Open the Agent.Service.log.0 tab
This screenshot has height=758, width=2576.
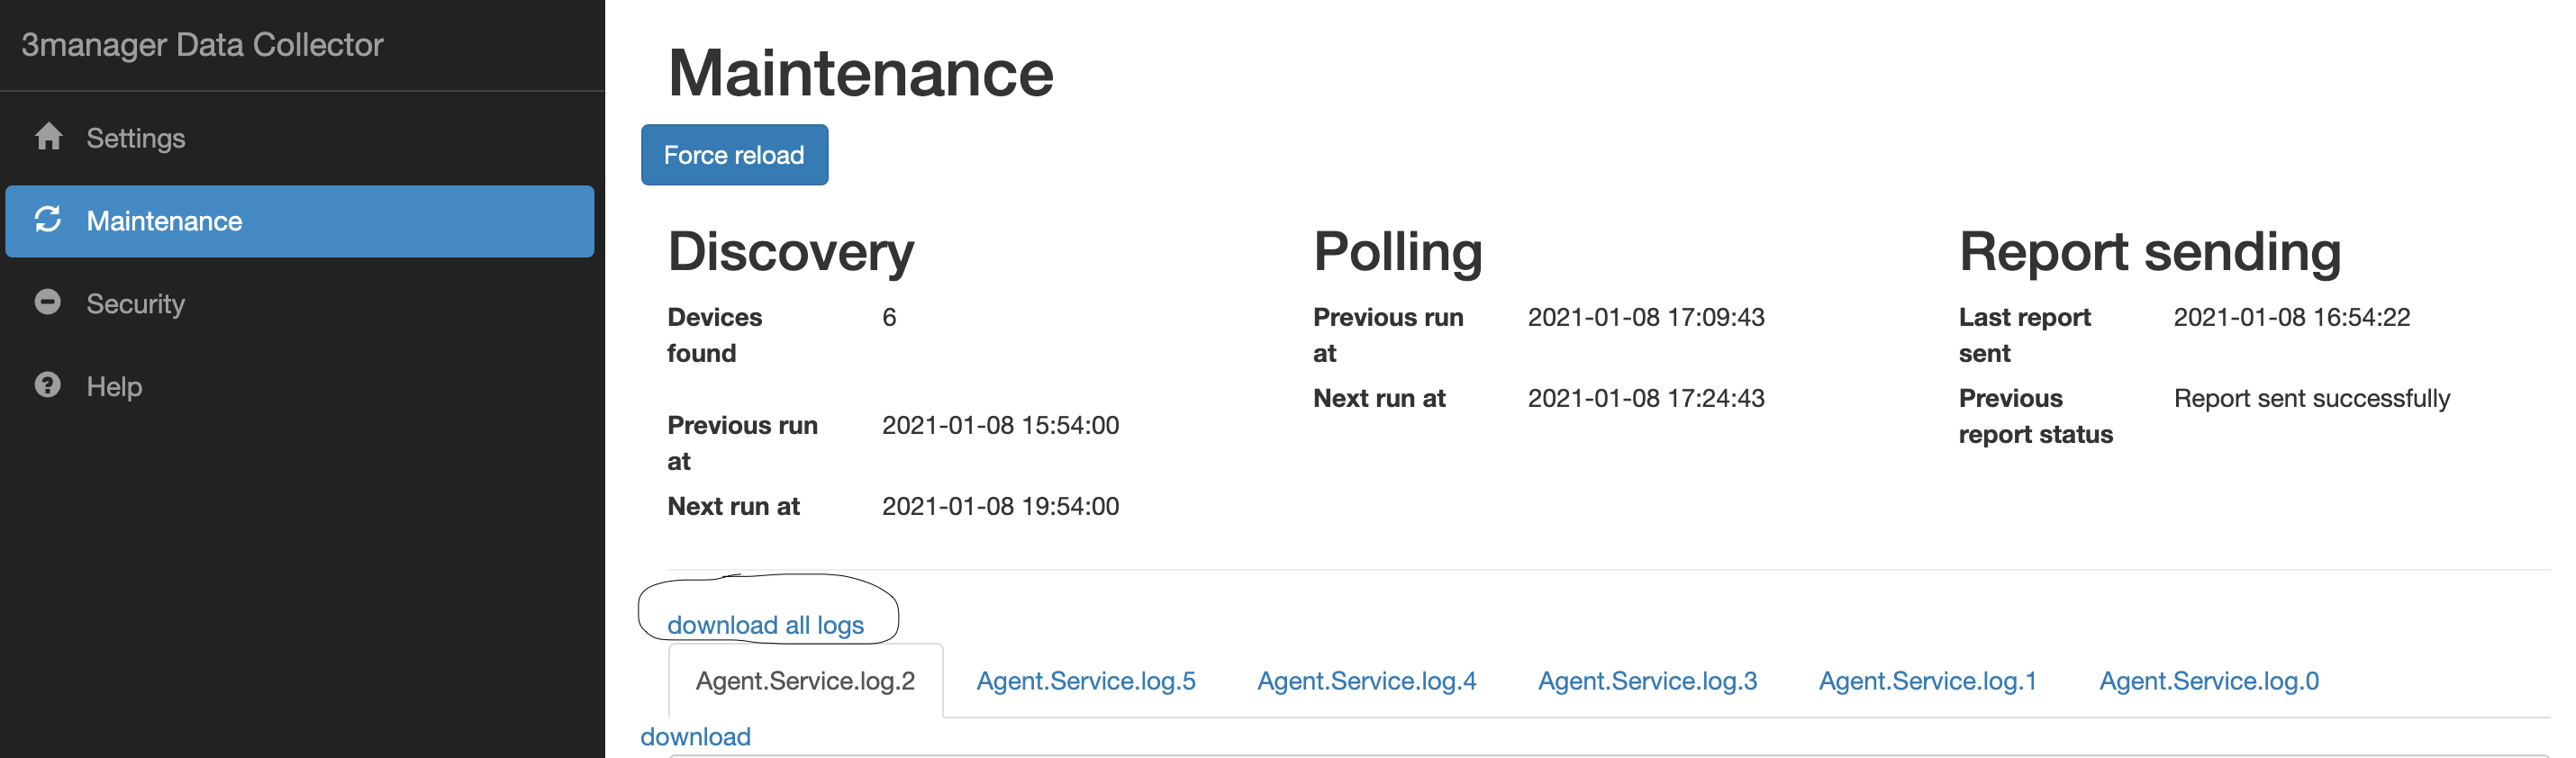coord(2211,681)
